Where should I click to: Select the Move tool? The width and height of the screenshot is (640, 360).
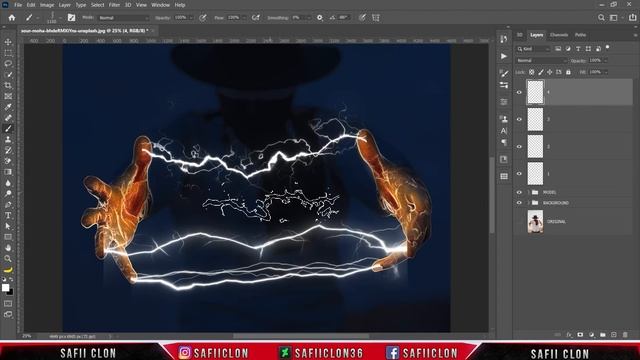click(x=8, y=42)
